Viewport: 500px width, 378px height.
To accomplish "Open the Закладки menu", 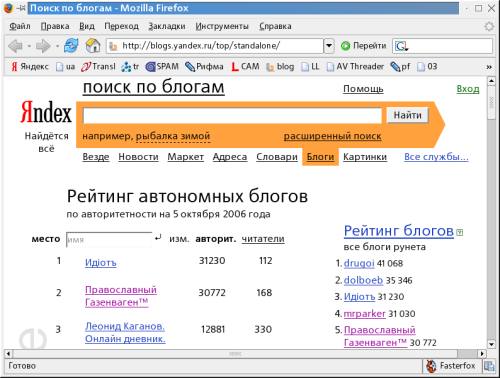I will coord(167,26).
